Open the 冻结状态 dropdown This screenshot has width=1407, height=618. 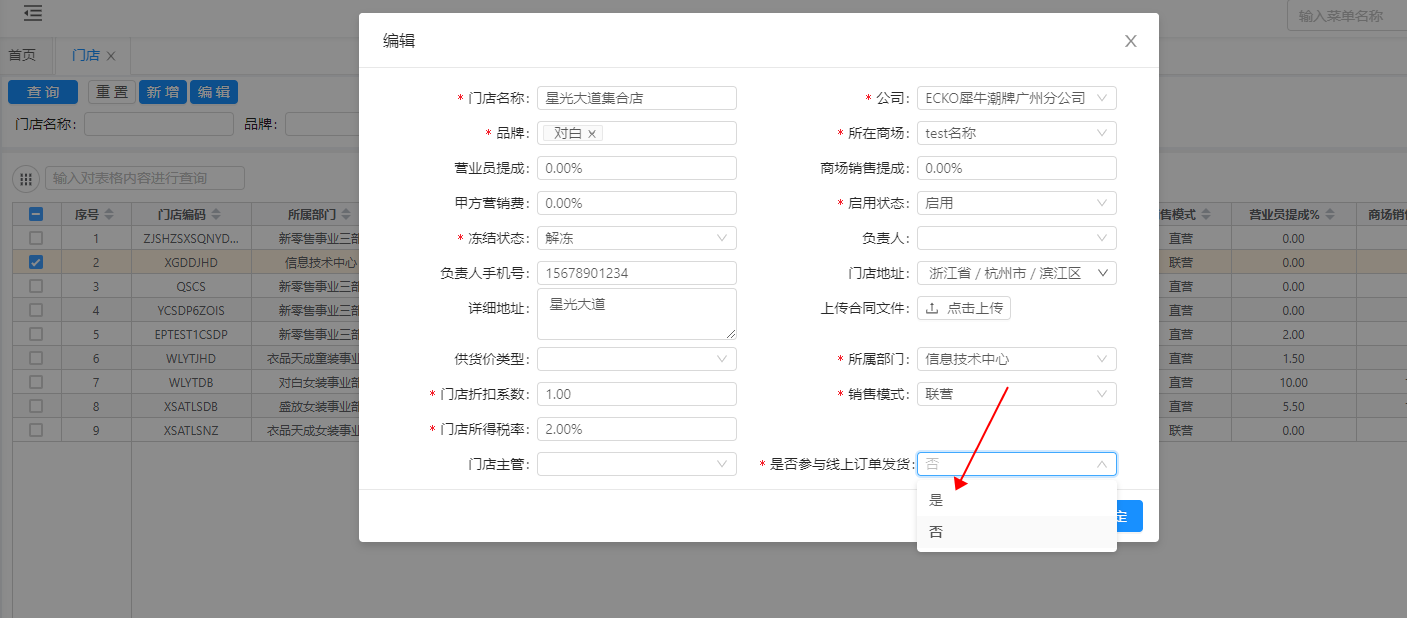click(x=636, y=238)
